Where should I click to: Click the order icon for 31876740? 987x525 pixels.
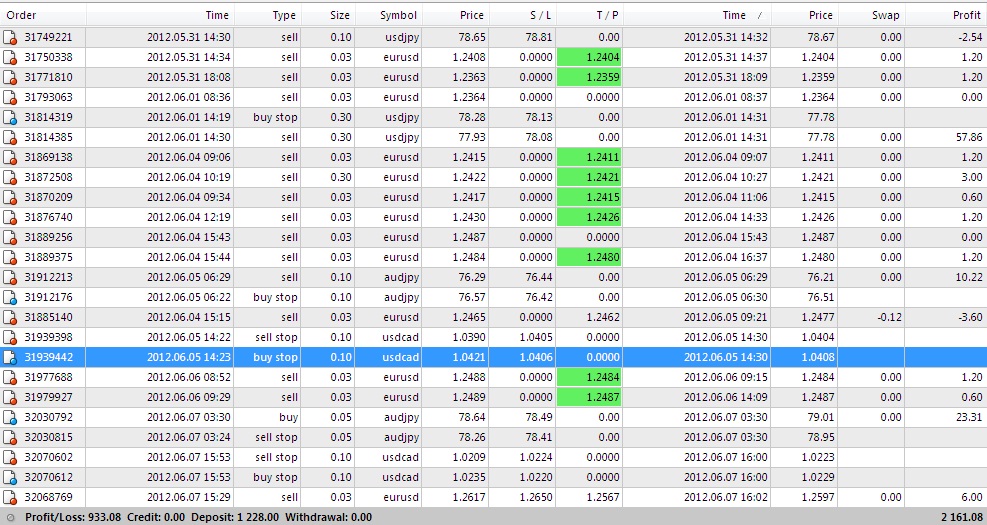10,218
